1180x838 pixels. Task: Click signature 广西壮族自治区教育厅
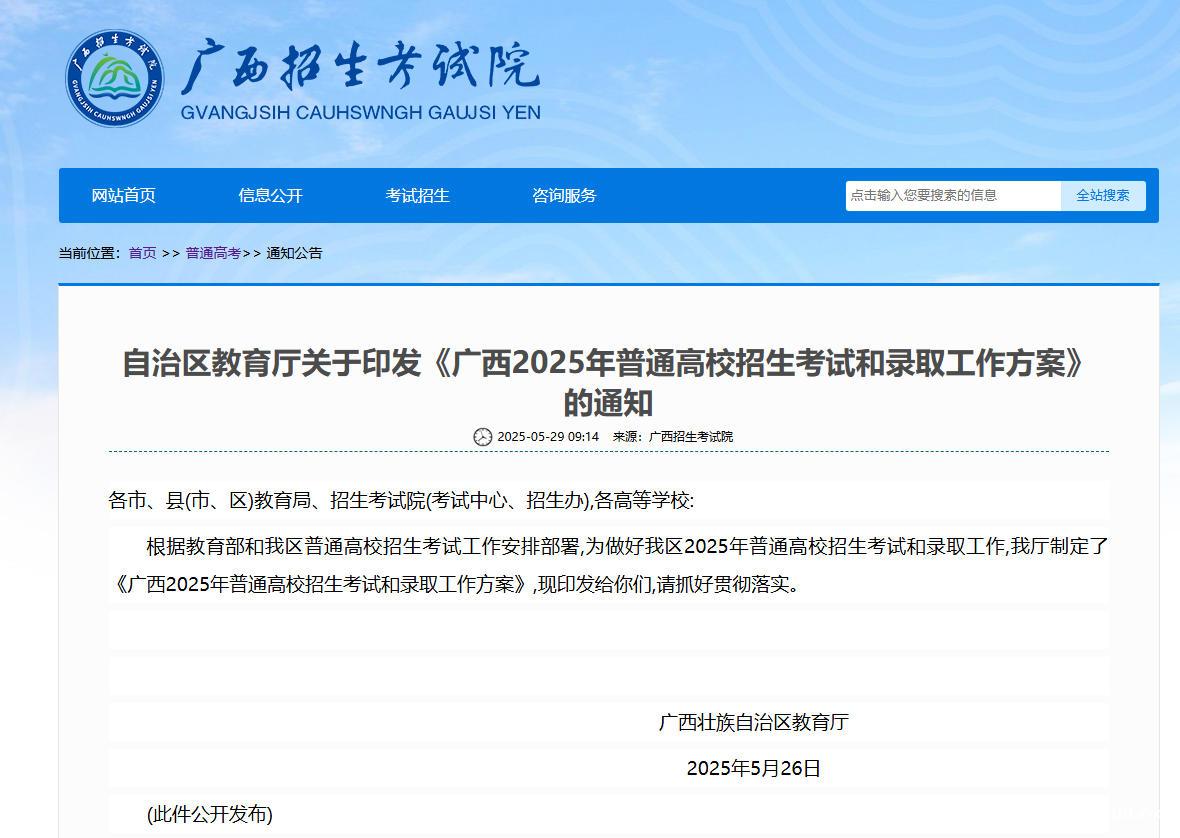753,723
